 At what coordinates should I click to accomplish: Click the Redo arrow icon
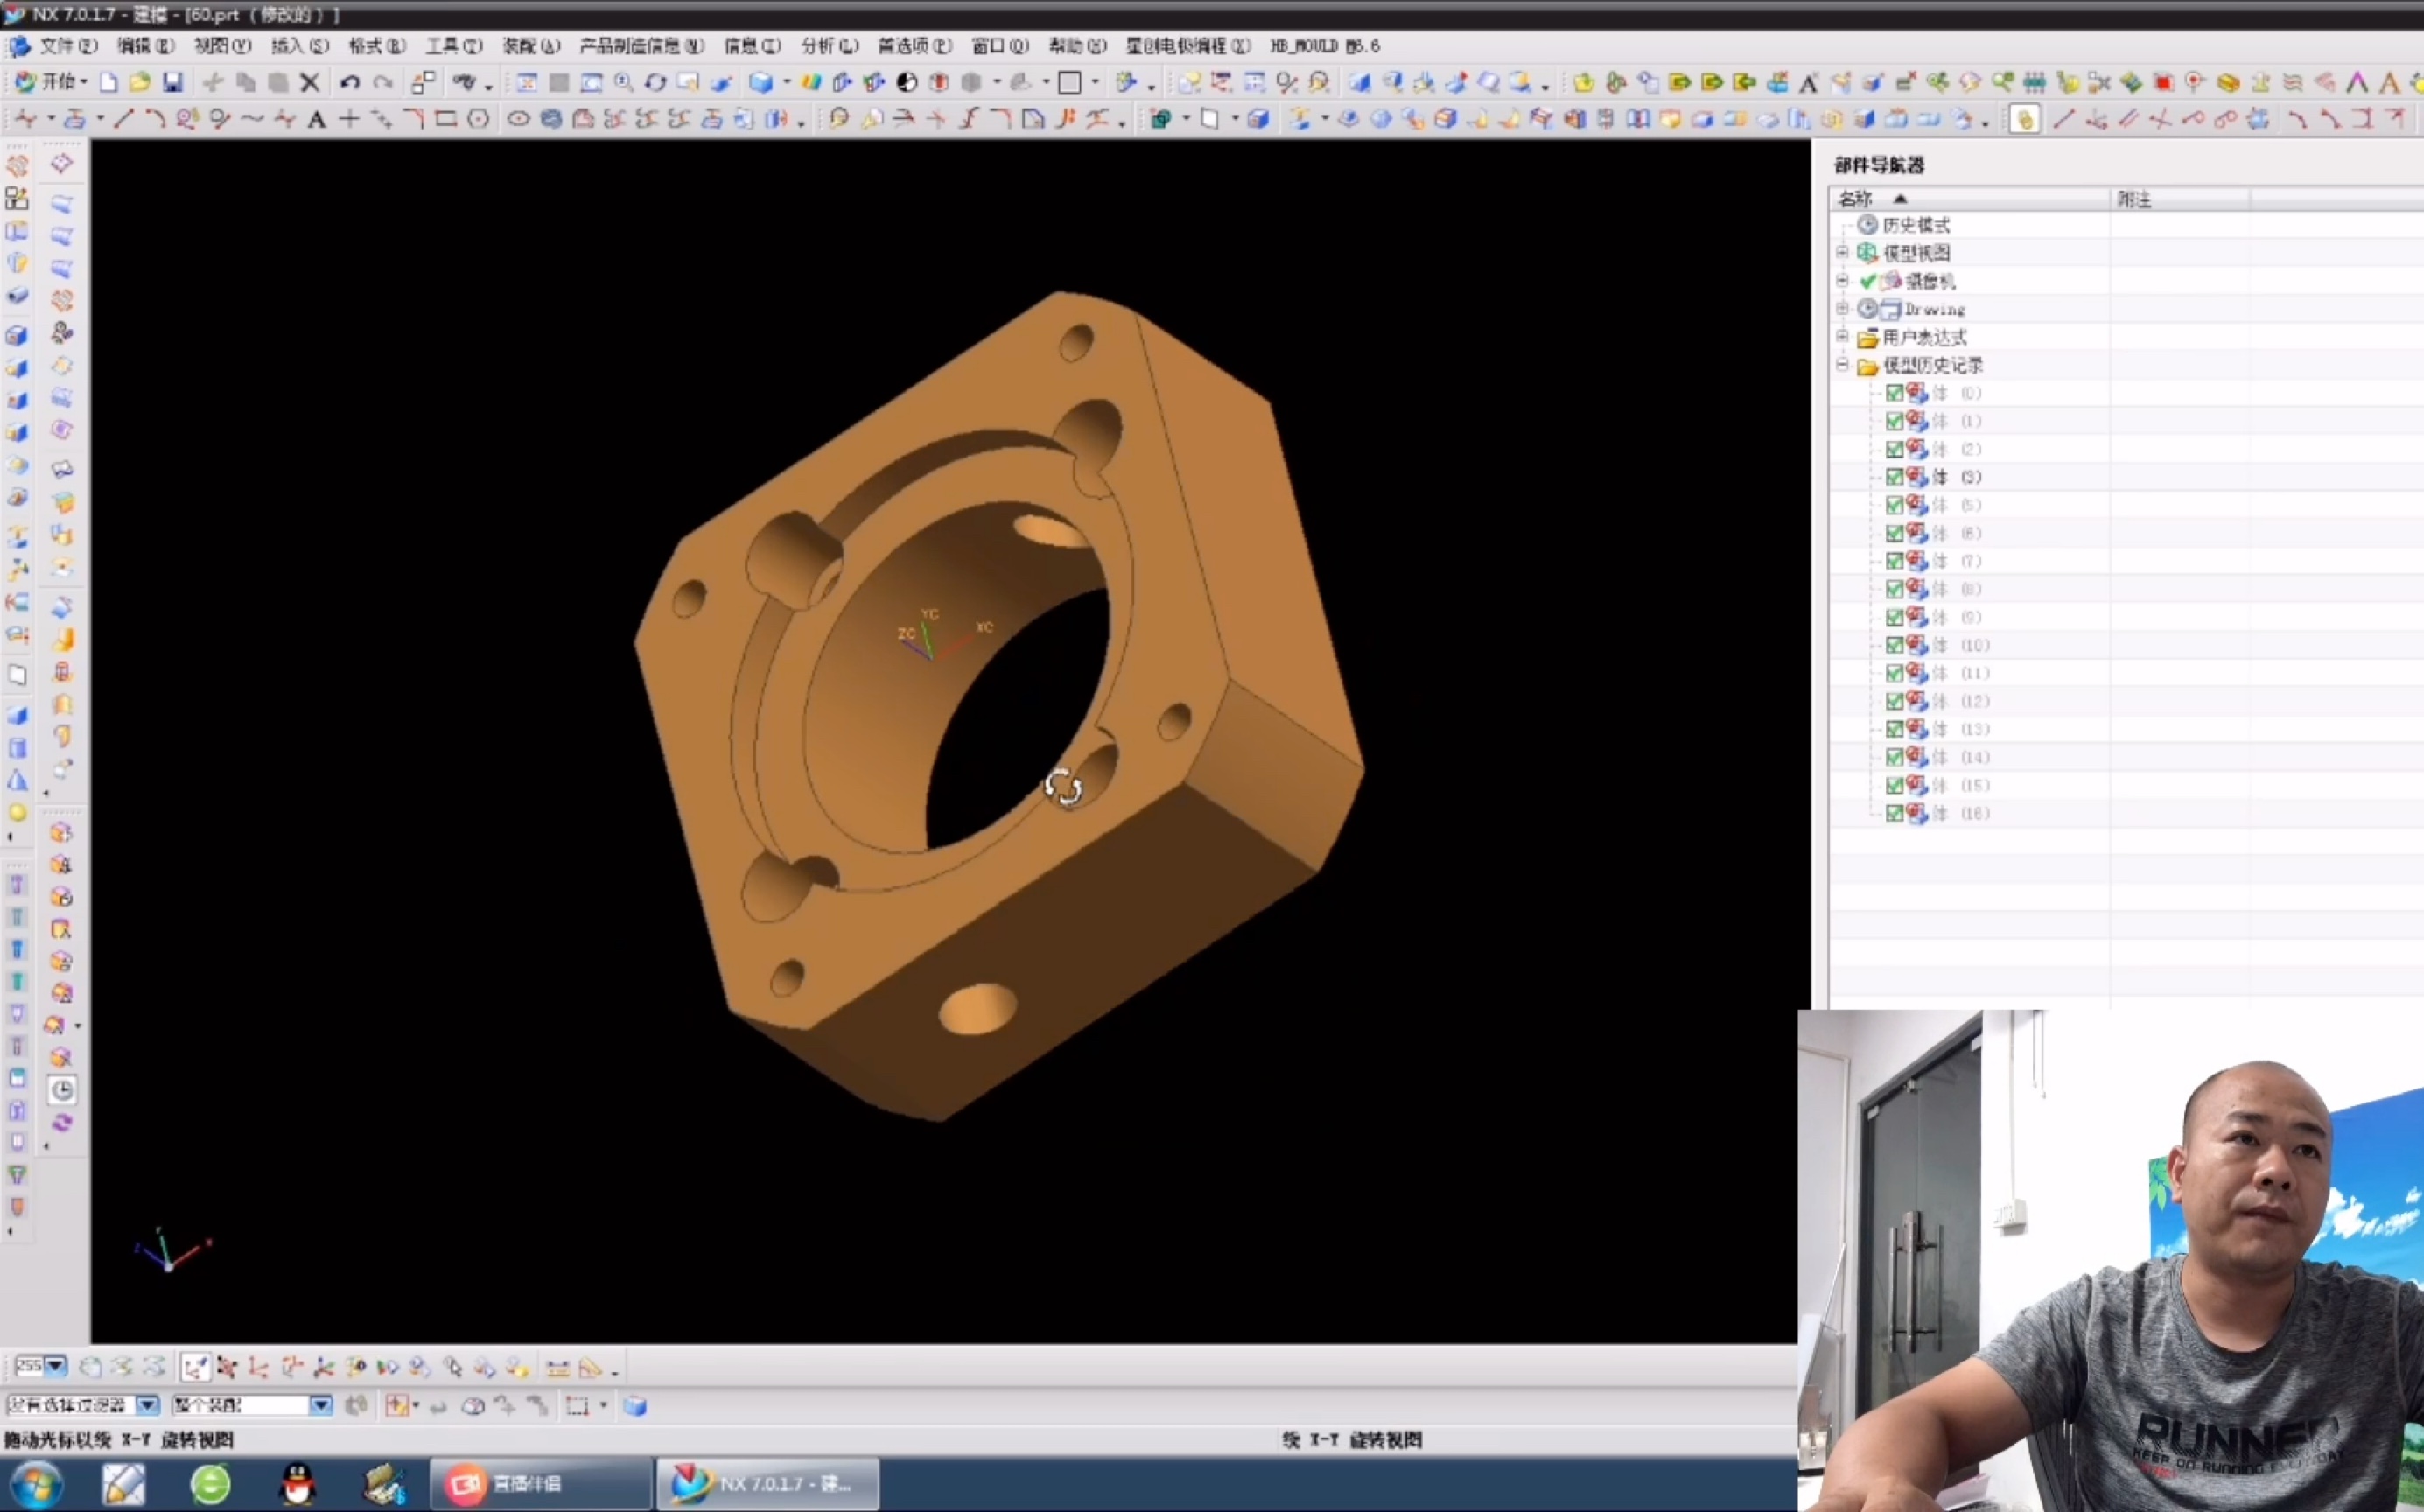pos(382,82)
